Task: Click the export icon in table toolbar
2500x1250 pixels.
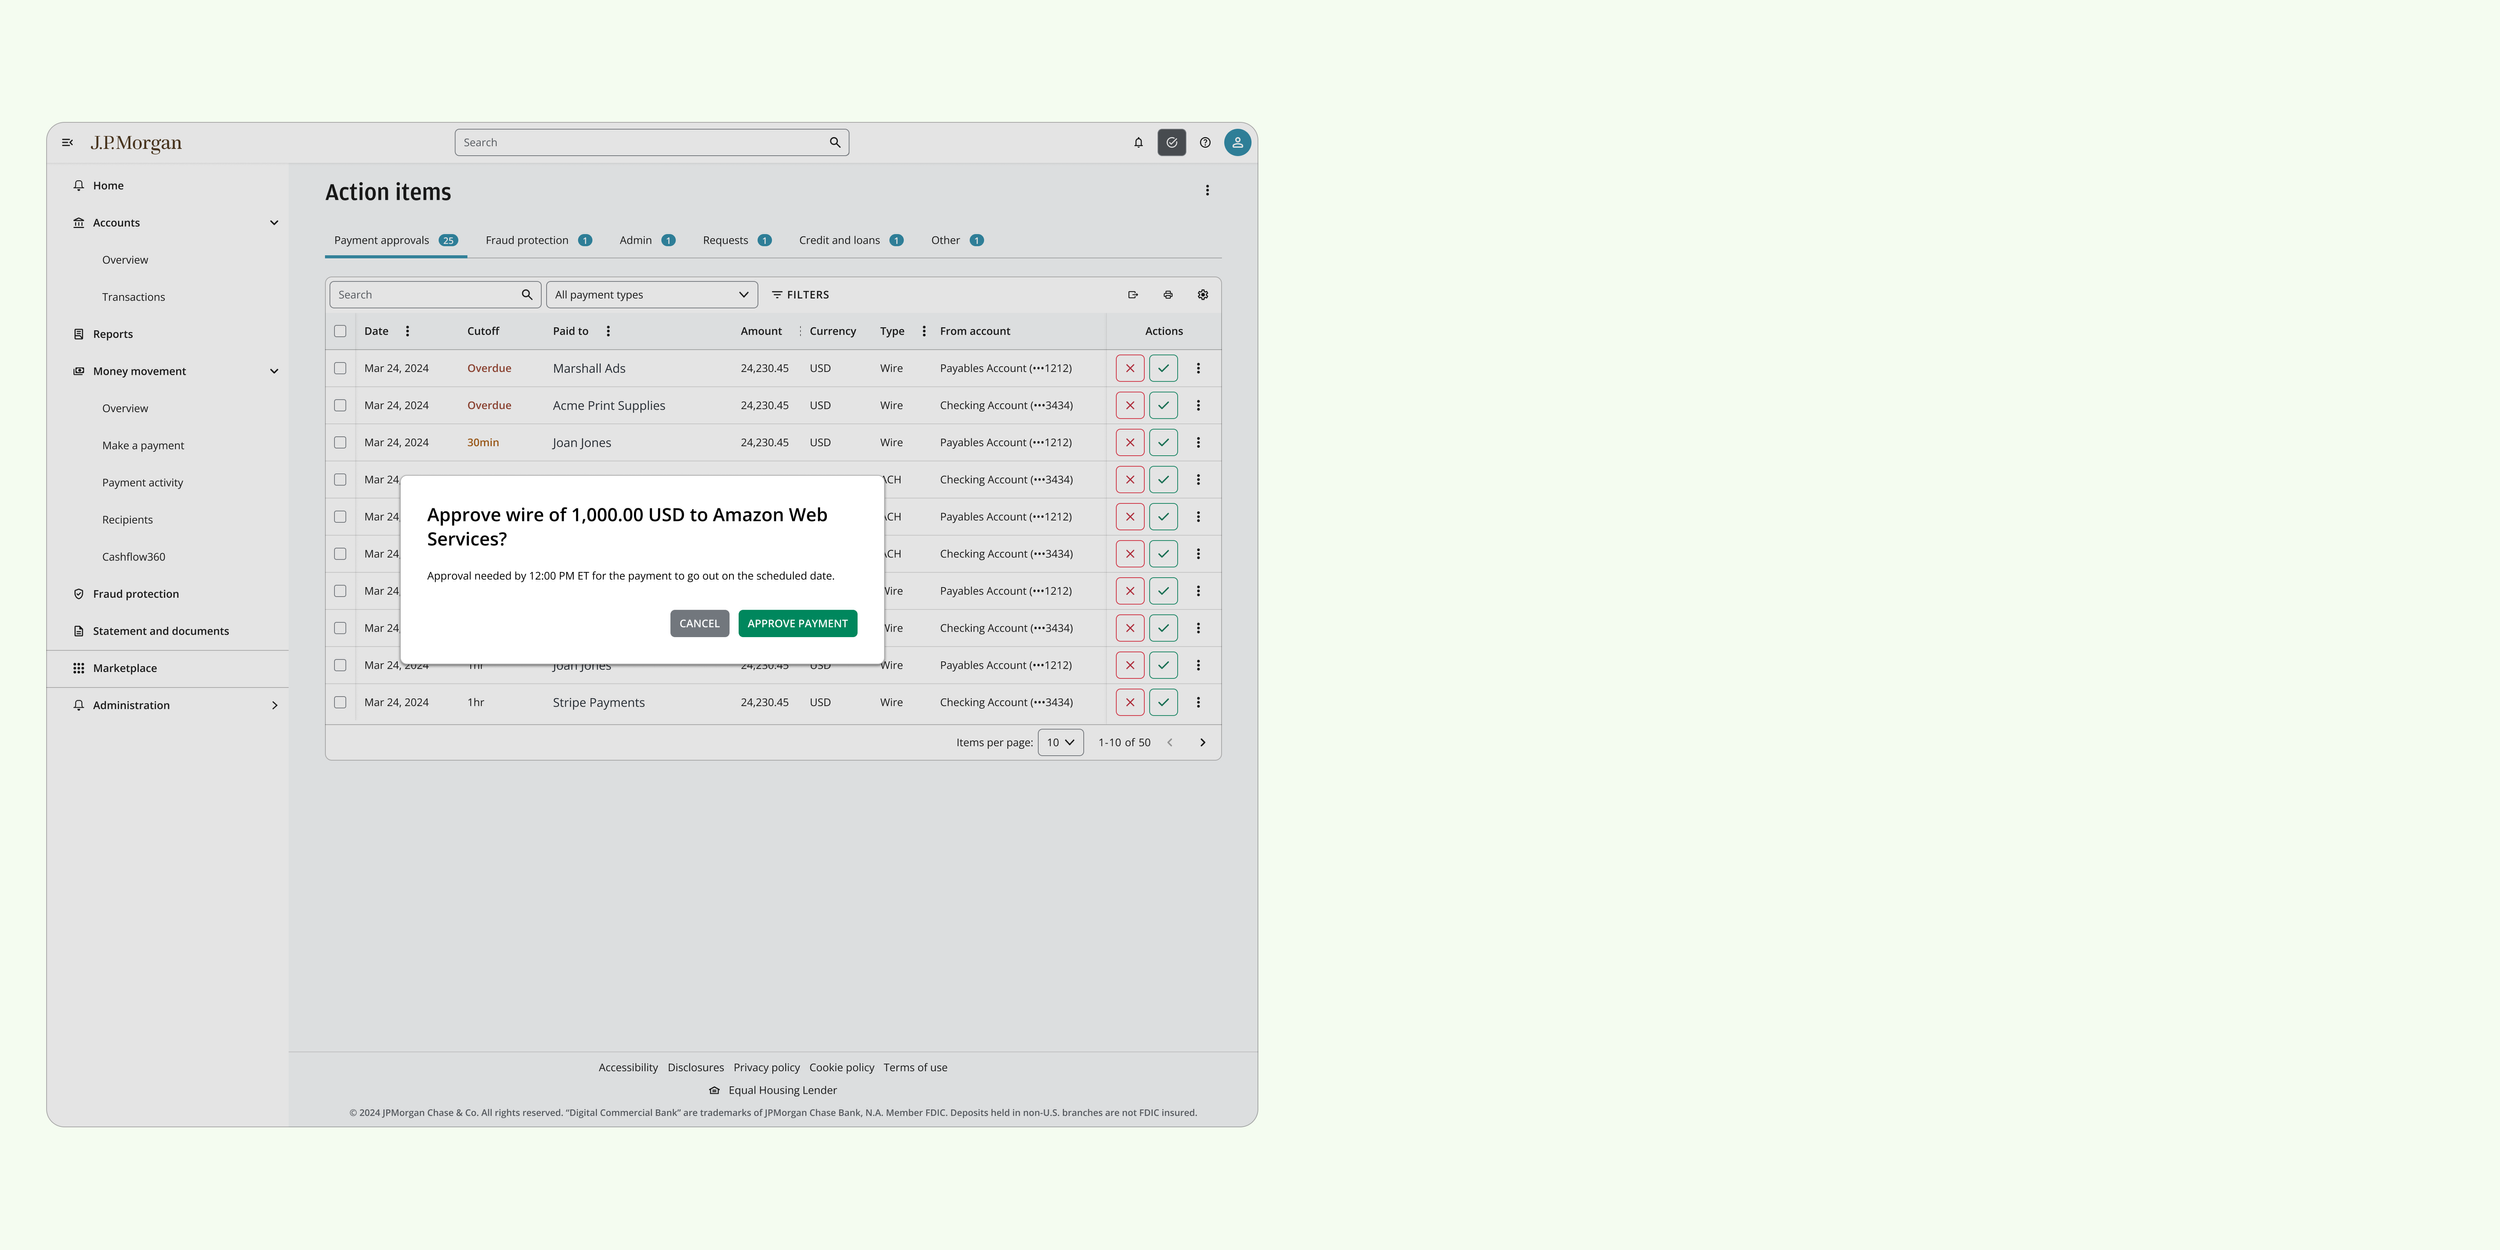Action: 1133,295
